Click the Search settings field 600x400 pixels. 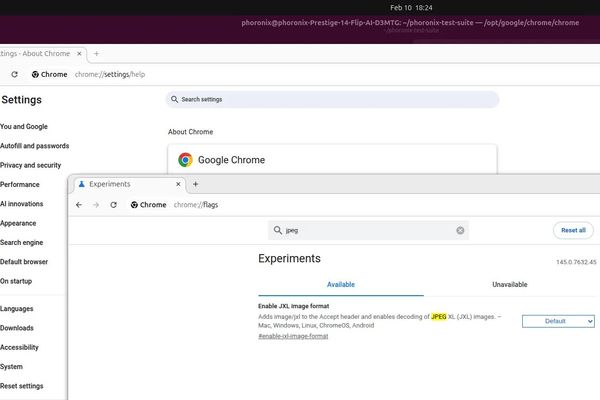[332, 100]
